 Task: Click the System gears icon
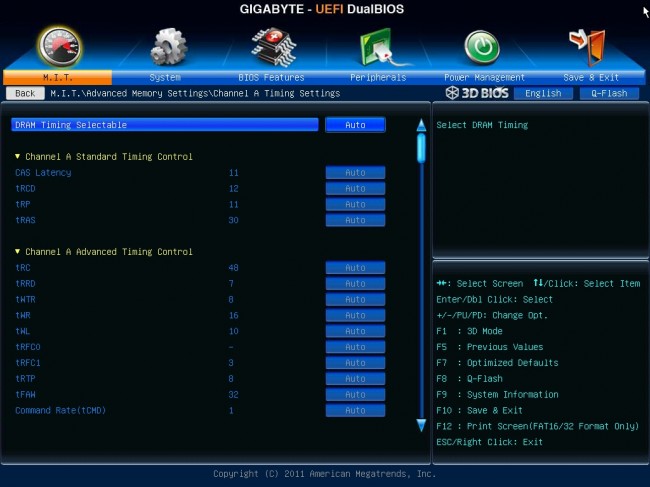click(x=168, y=46)
